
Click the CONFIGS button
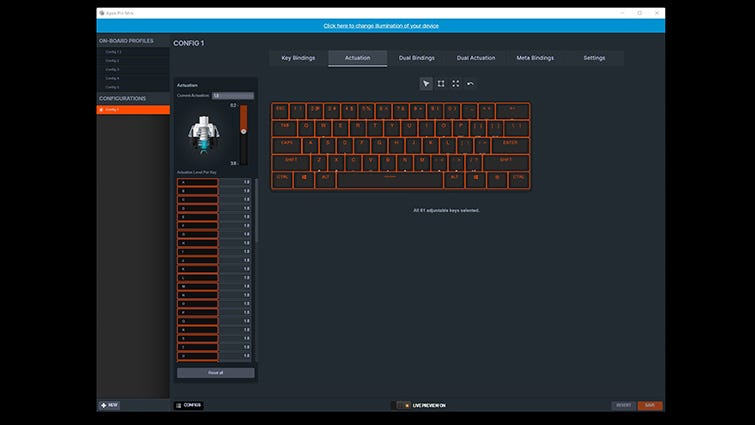(188, 405)
